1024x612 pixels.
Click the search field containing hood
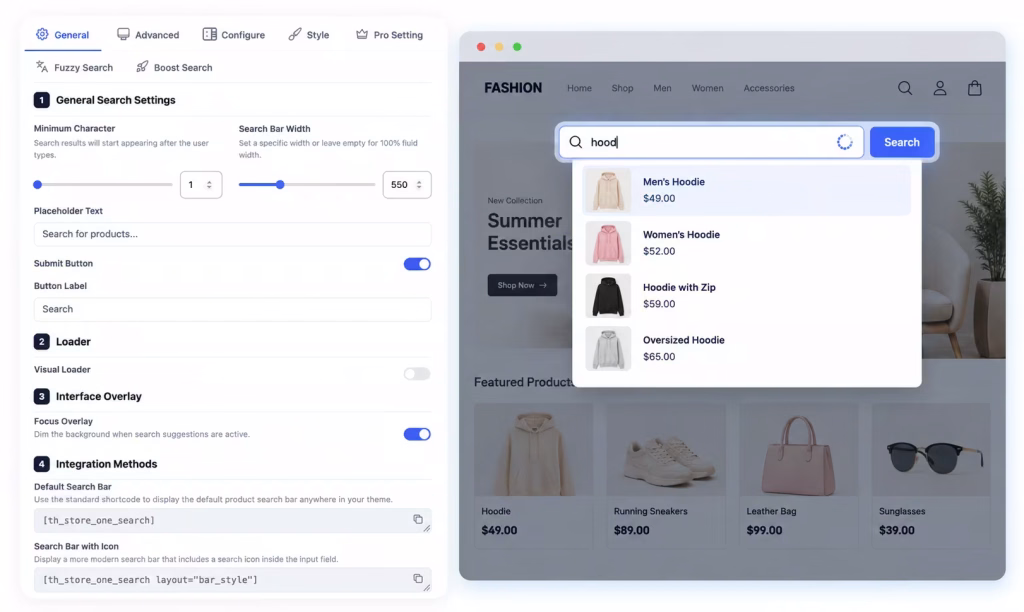[x=711, y=142]
